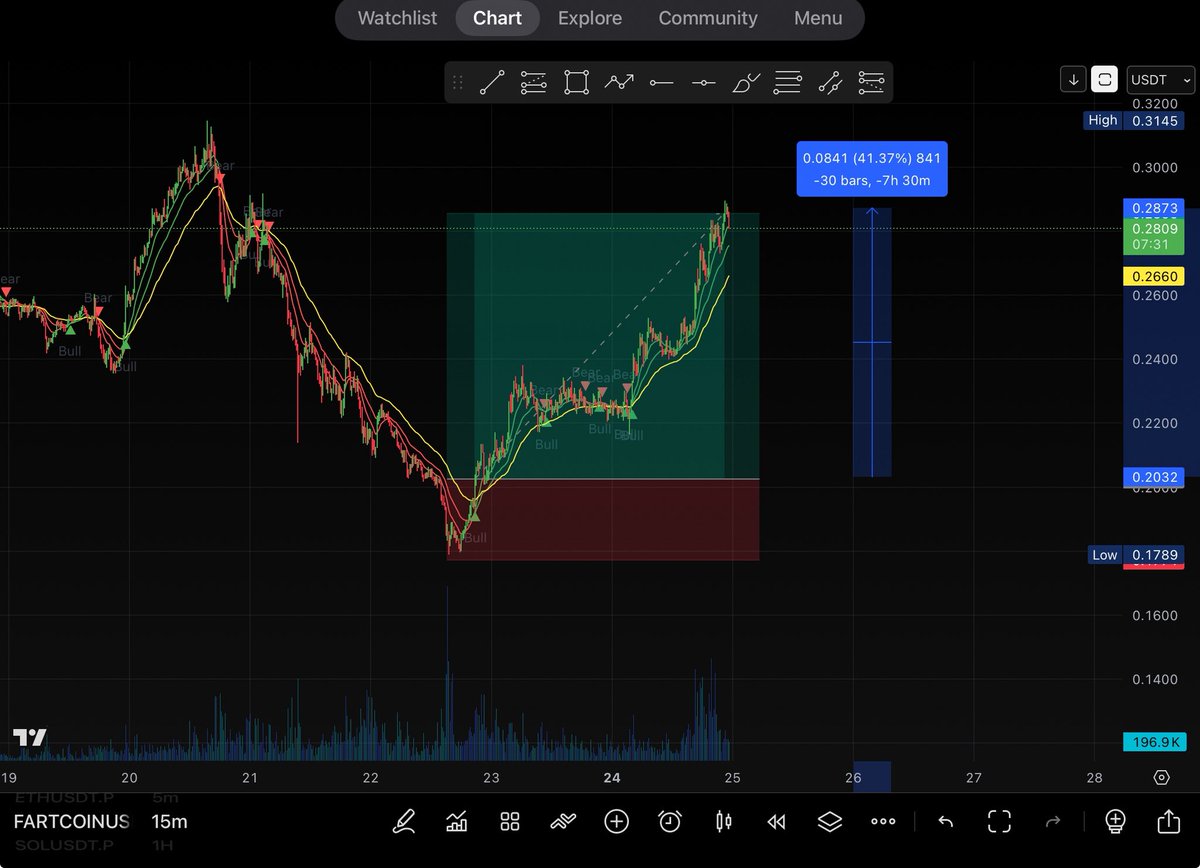Open the three-dot more options menu
1200x868 pixels.
point(883,821)
